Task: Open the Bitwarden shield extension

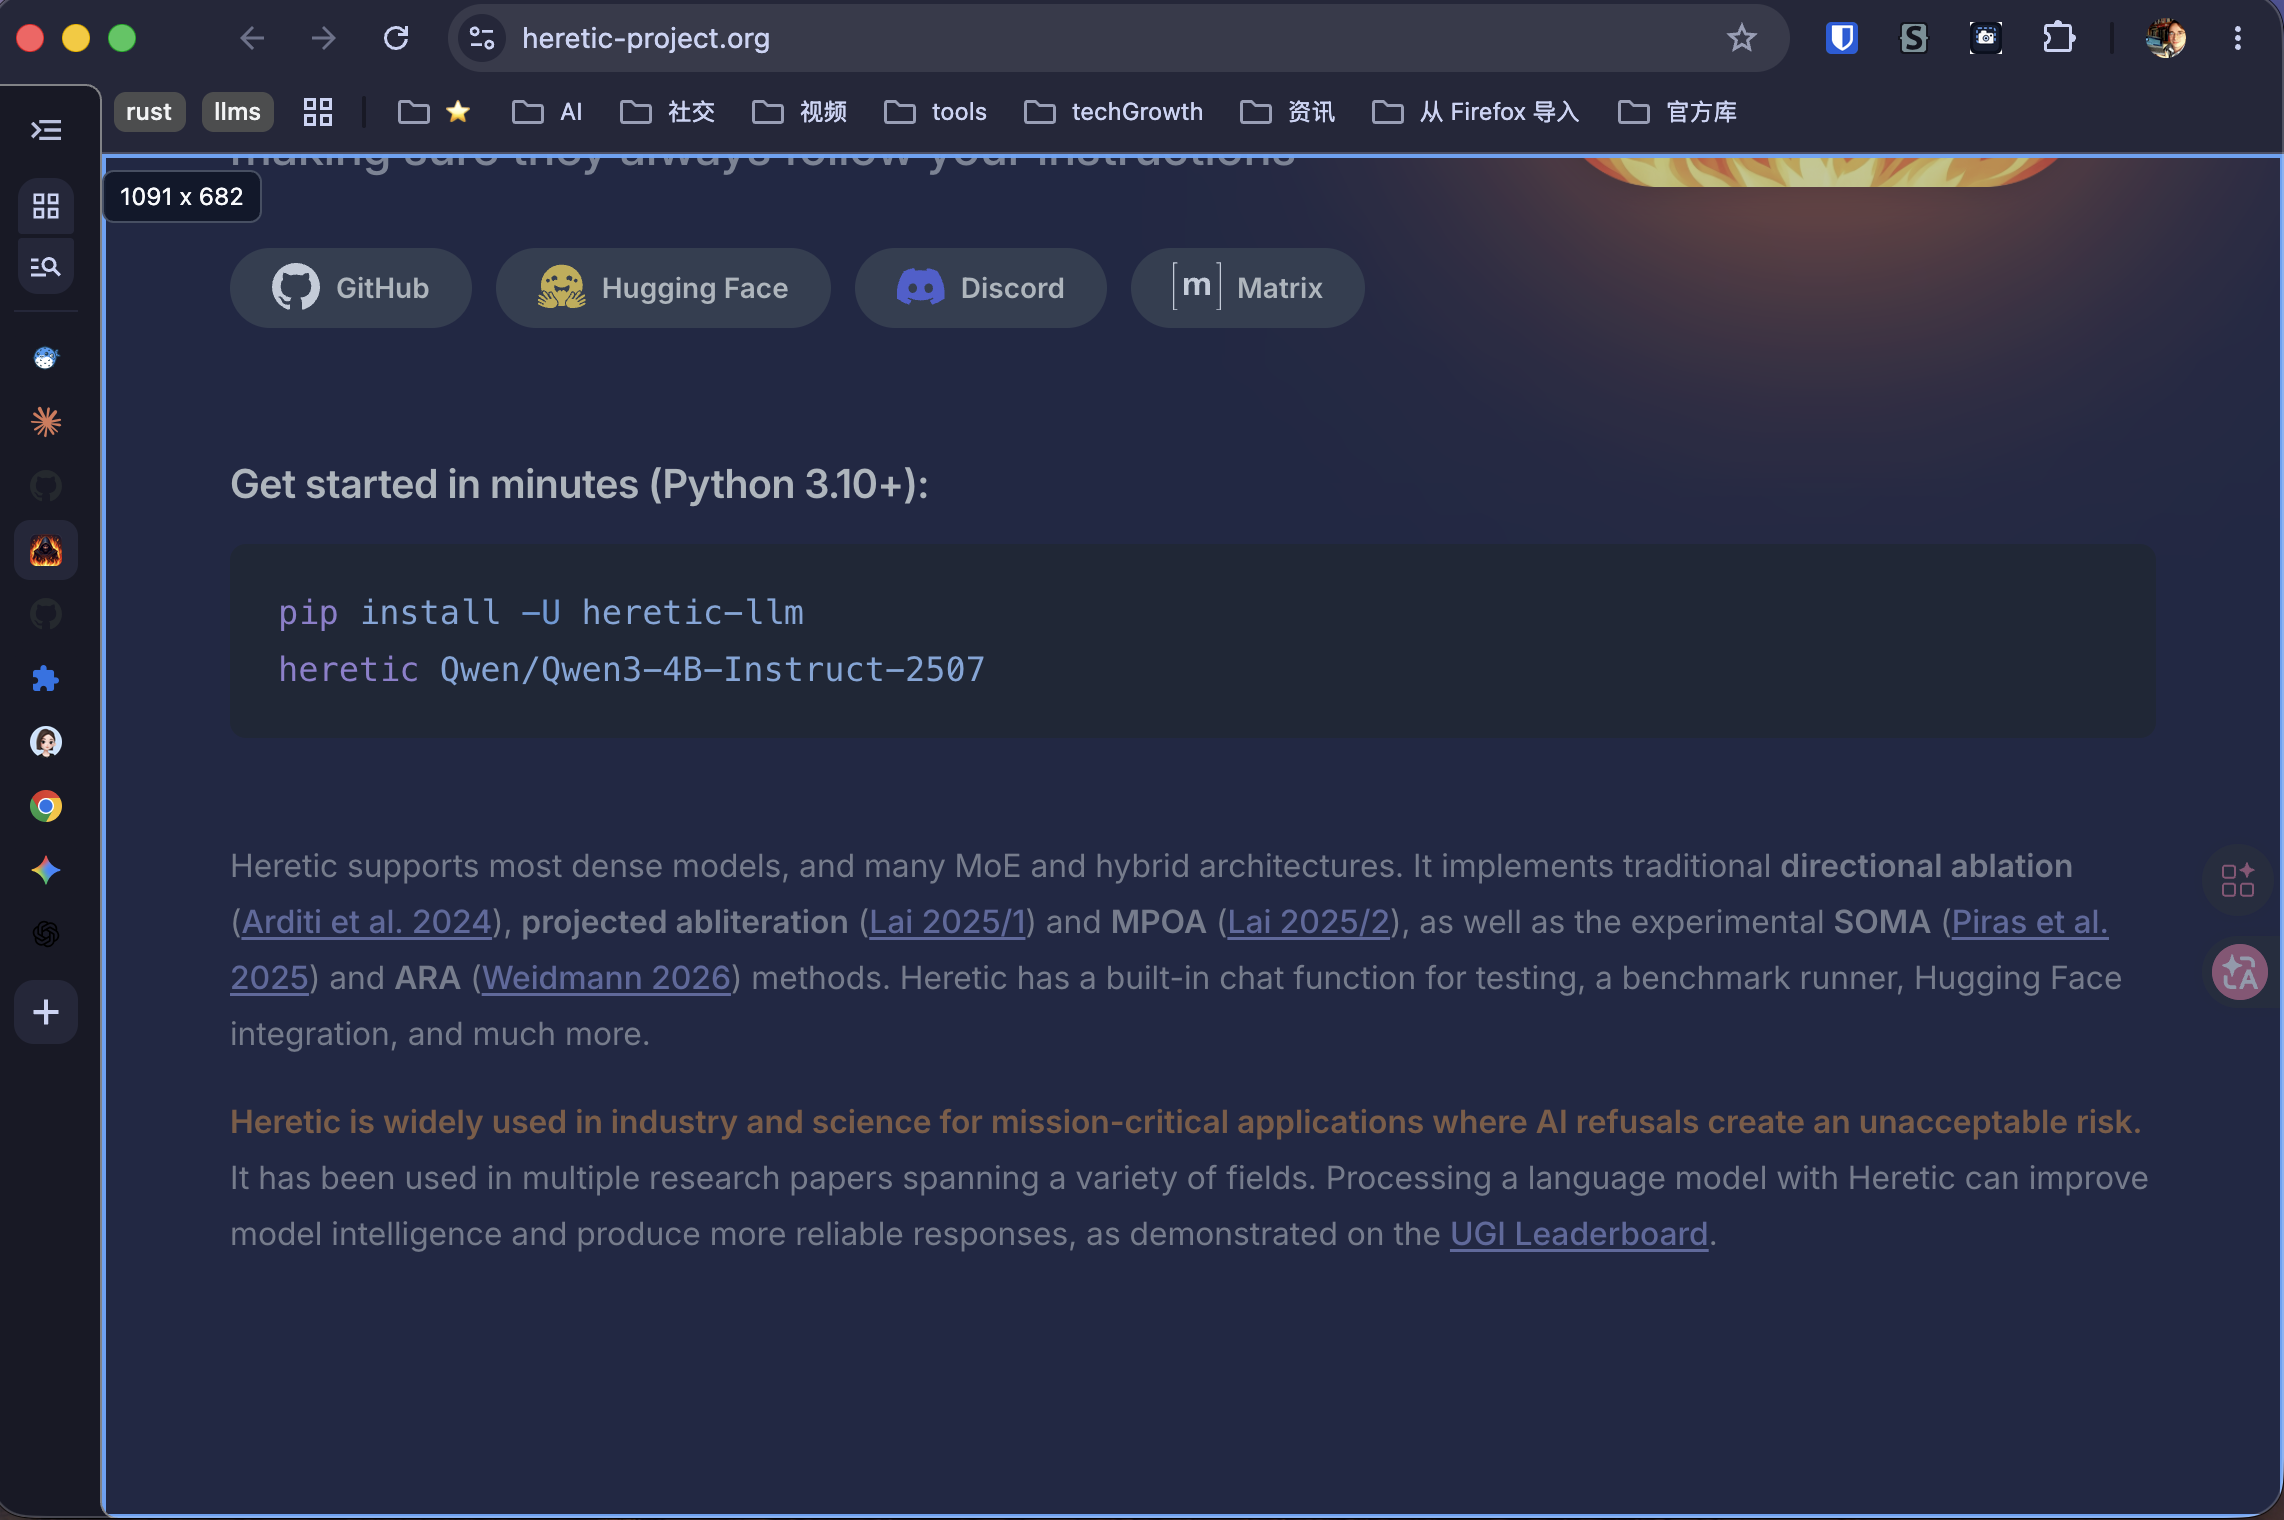Action: tap(1841, 38)
